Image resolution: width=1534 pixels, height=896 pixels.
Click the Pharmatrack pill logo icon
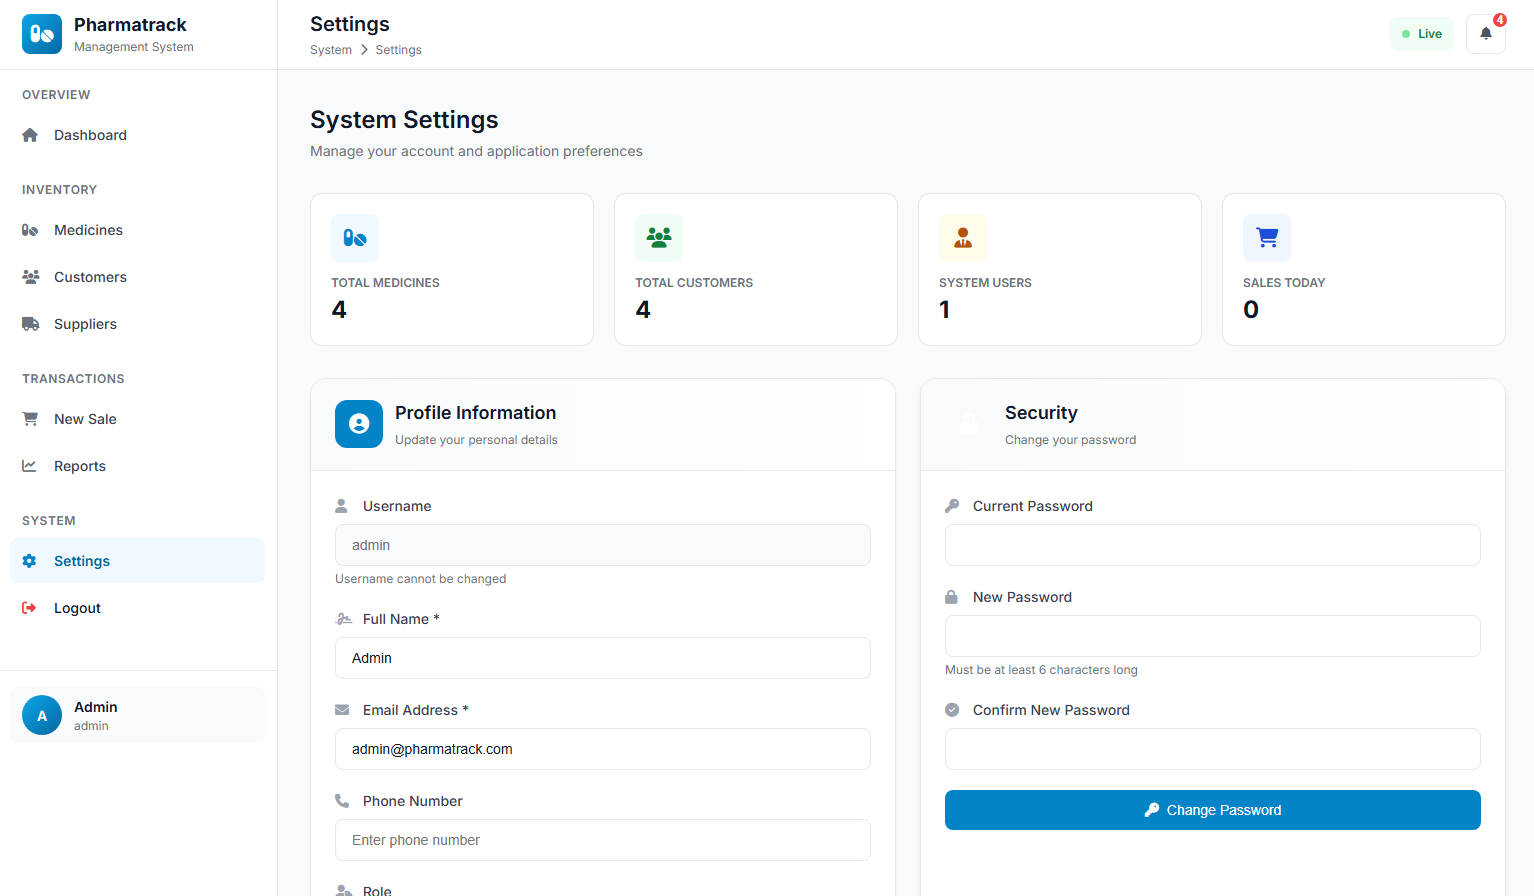coord(42,34)
